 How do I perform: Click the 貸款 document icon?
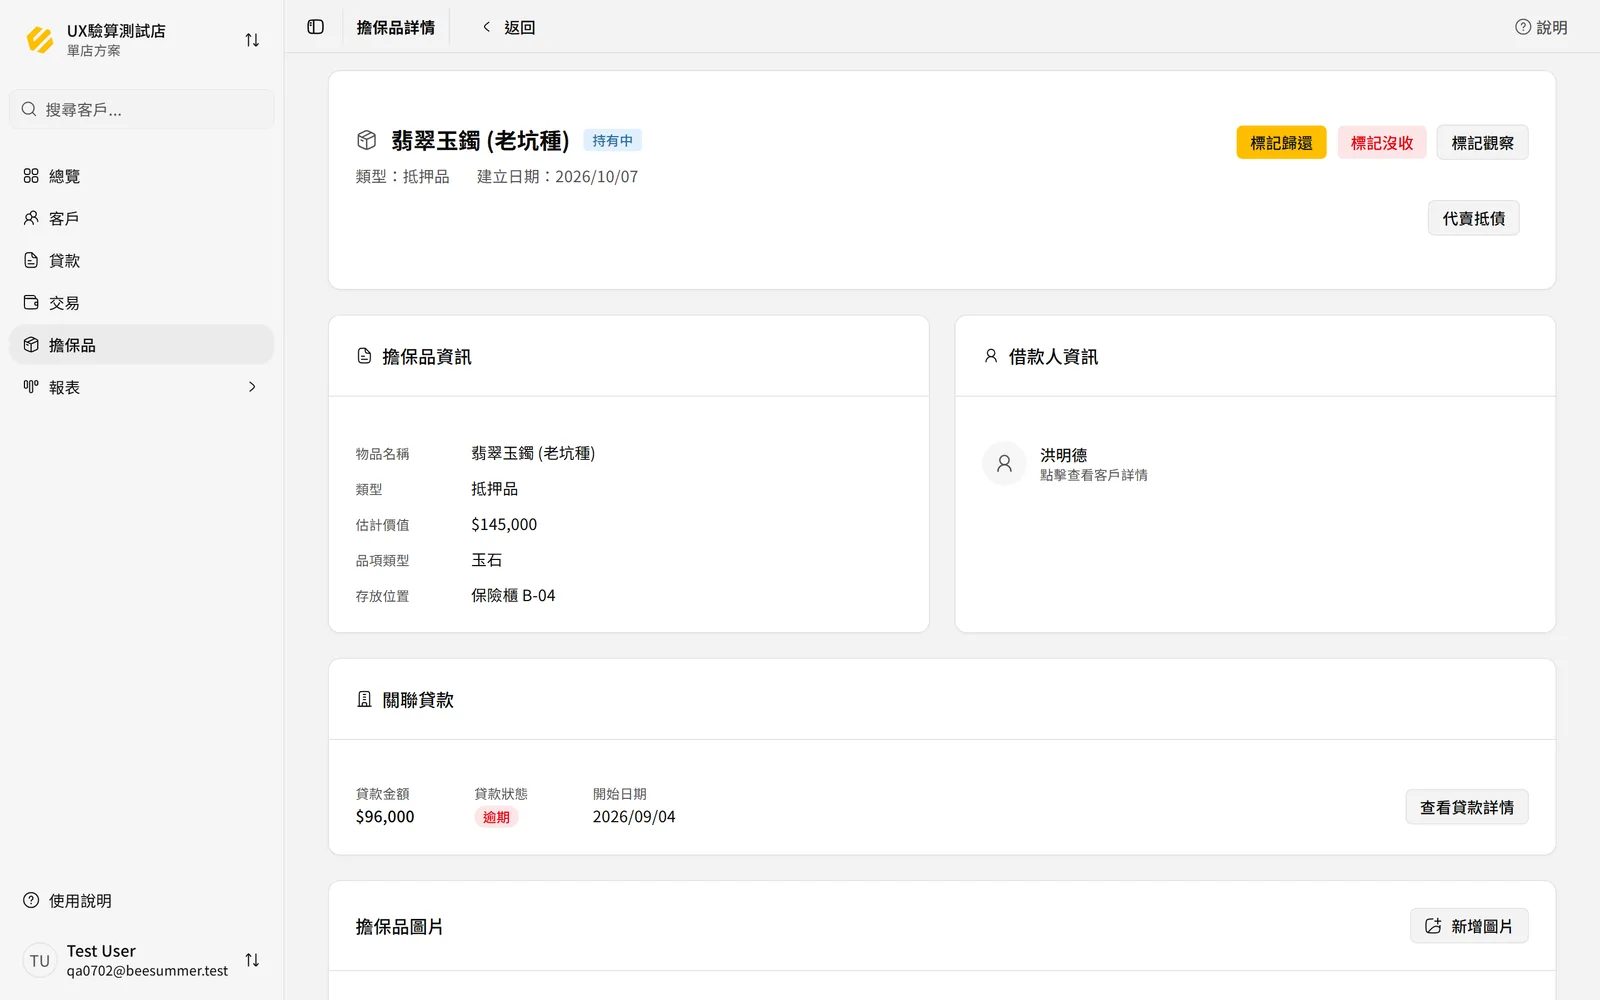coord(31,260)
